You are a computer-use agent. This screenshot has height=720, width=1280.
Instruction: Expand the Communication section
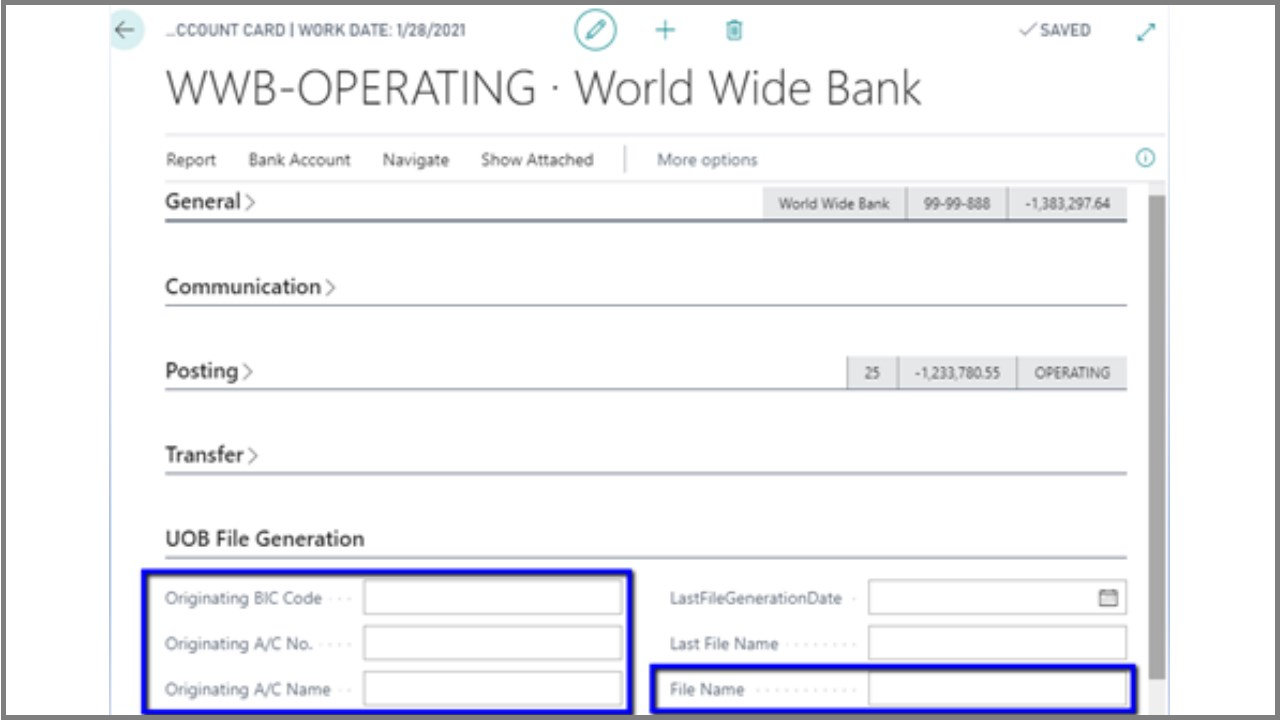(x=250, y=287)
